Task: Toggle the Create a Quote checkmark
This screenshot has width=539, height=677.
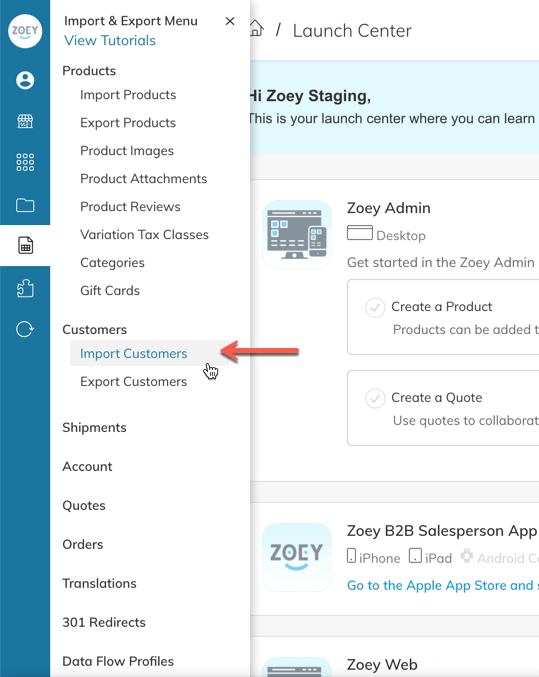Action: (375, 398)
